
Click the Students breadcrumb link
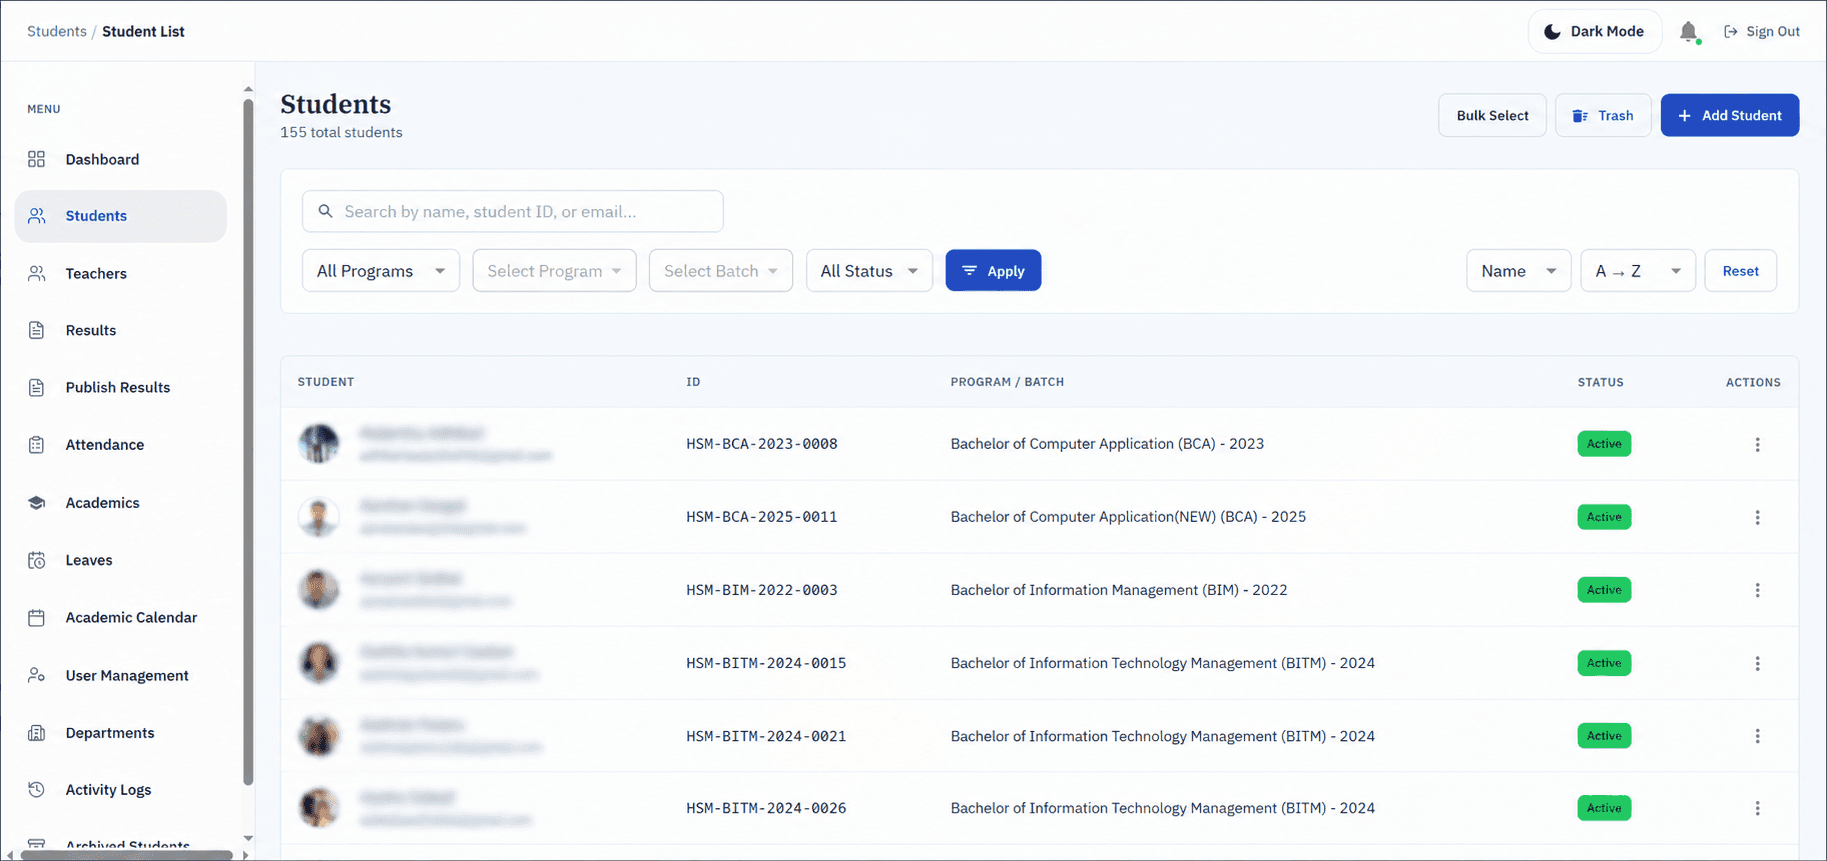pyautogui.click(x=57, y=31)
